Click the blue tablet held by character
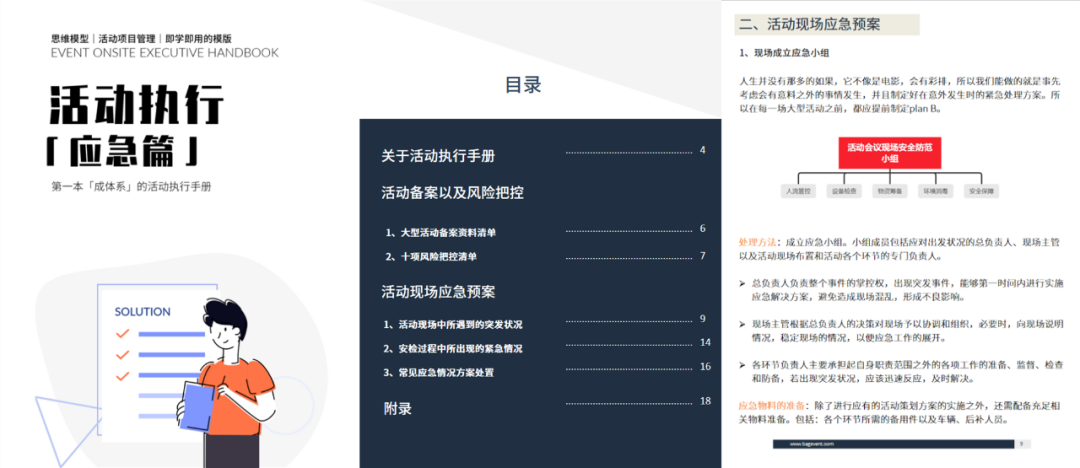This screenshot has width=1080, height=468. (x=198, y=407)
